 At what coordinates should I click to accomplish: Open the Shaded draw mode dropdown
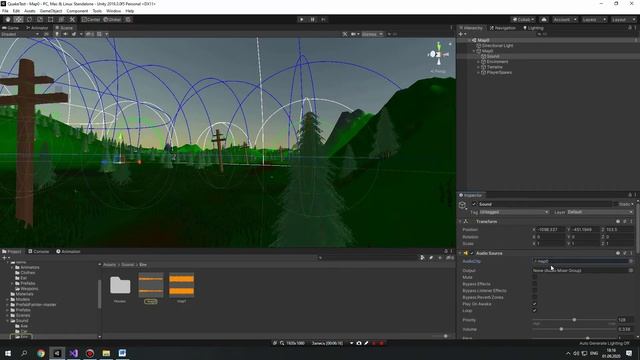pyautogui.click(x=20, y=34)
